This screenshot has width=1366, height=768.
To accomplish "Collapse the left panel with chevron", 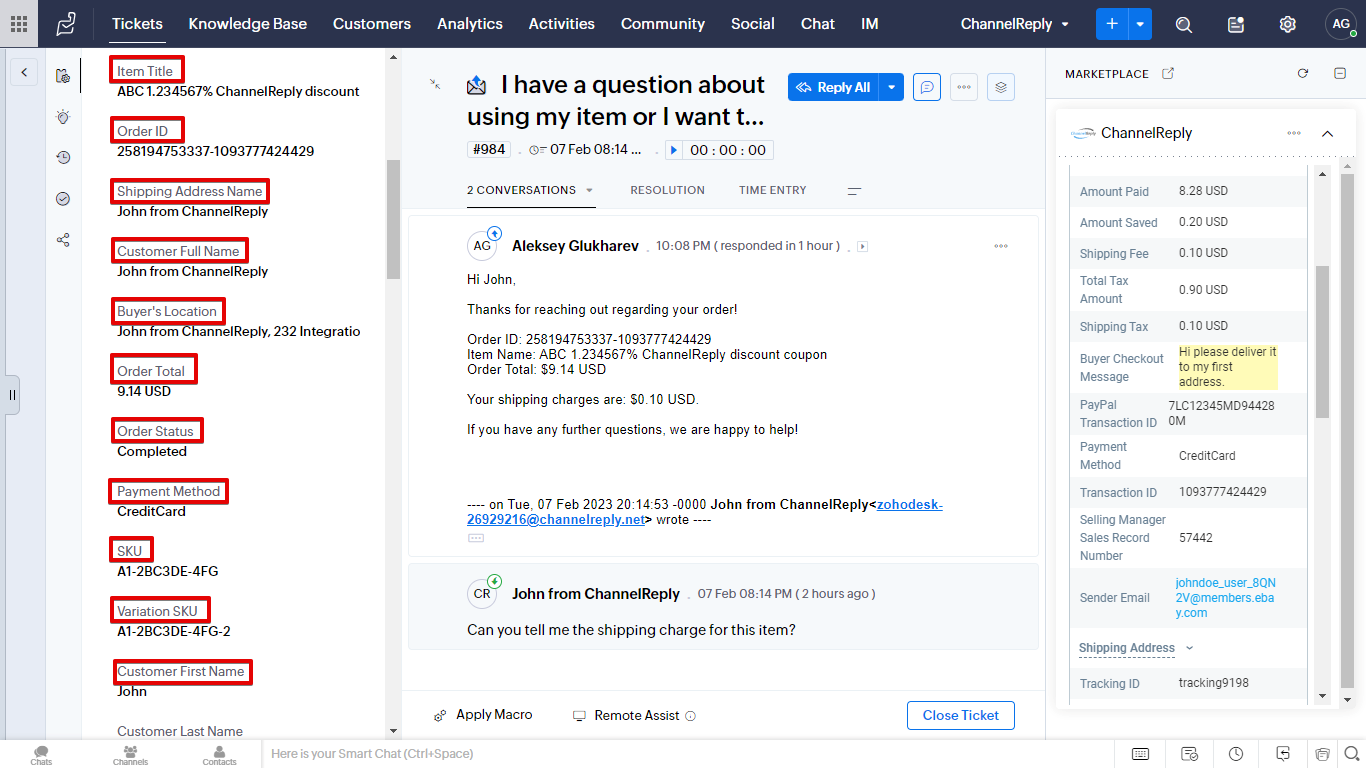I will coord(23,72).
